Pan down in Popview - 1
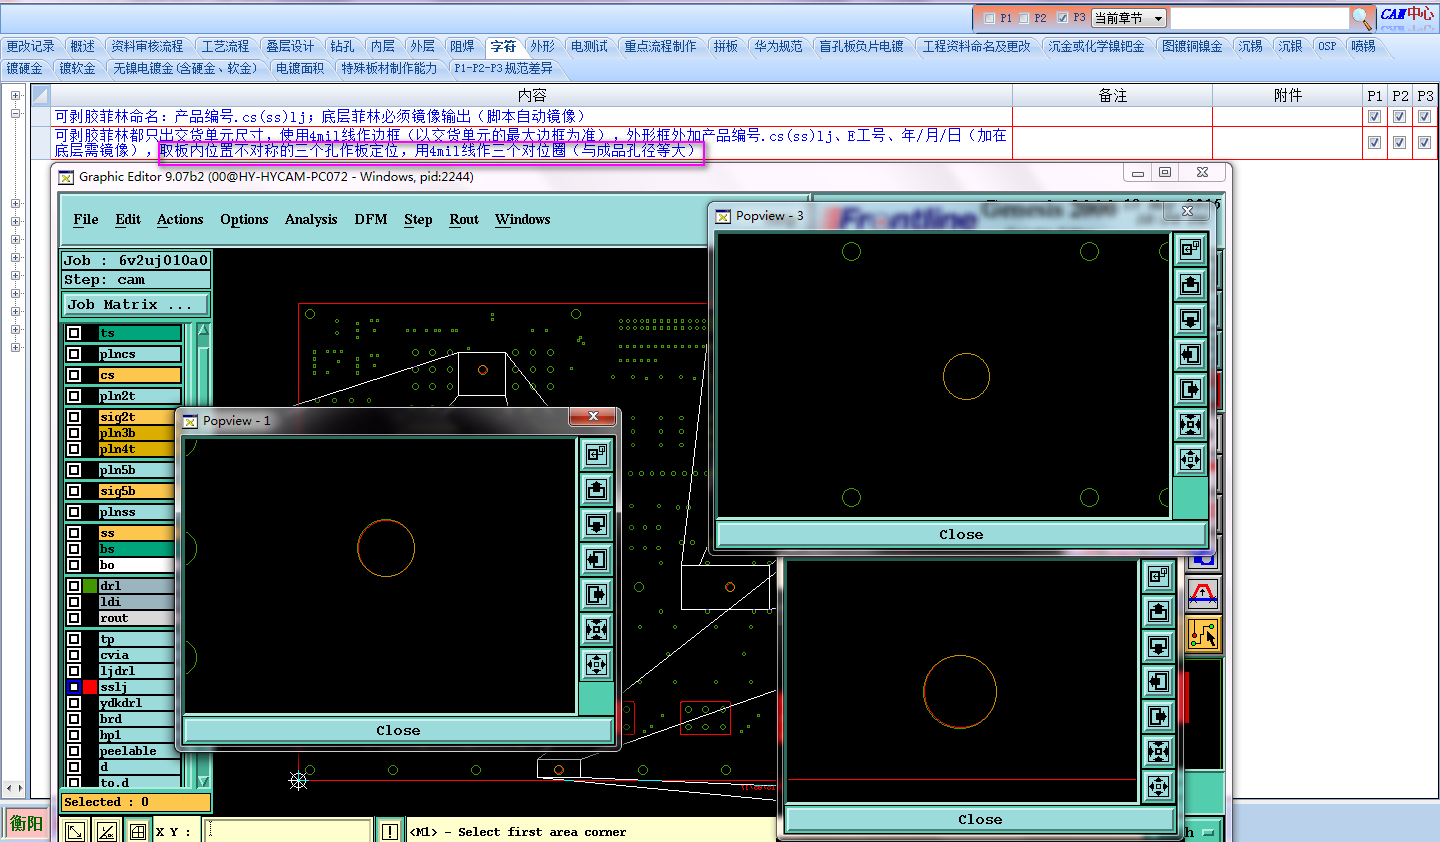This screenshot has height=842, width=1440. 596,525
